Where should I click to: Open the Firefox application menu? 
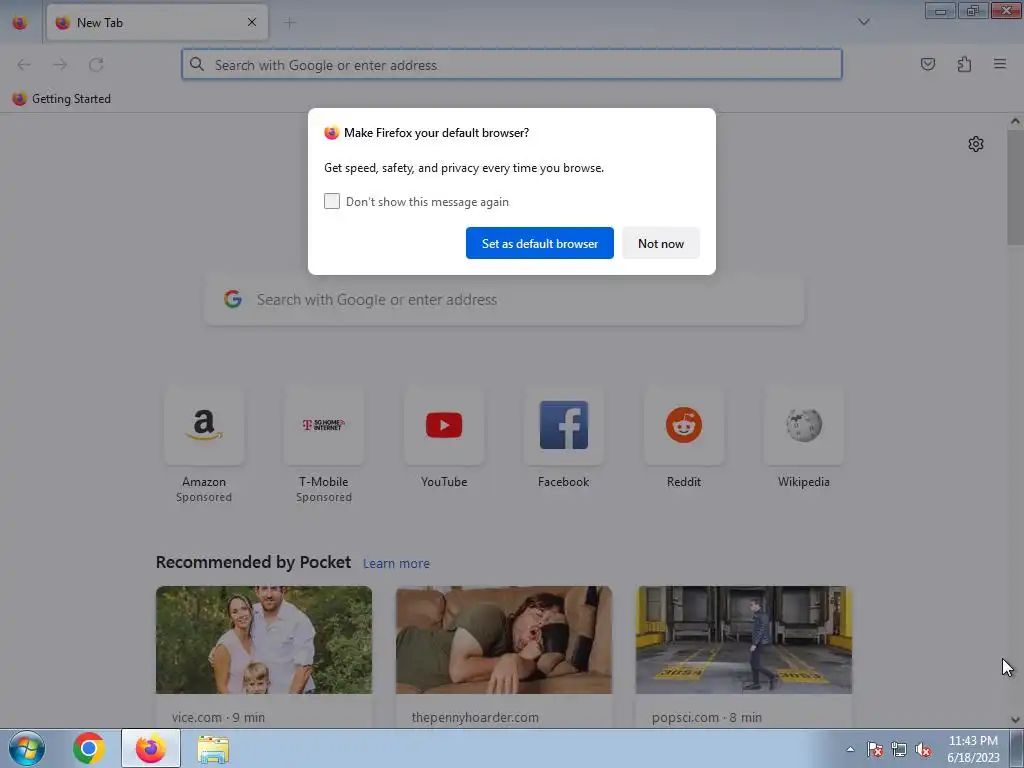[x=1000, y=64]
